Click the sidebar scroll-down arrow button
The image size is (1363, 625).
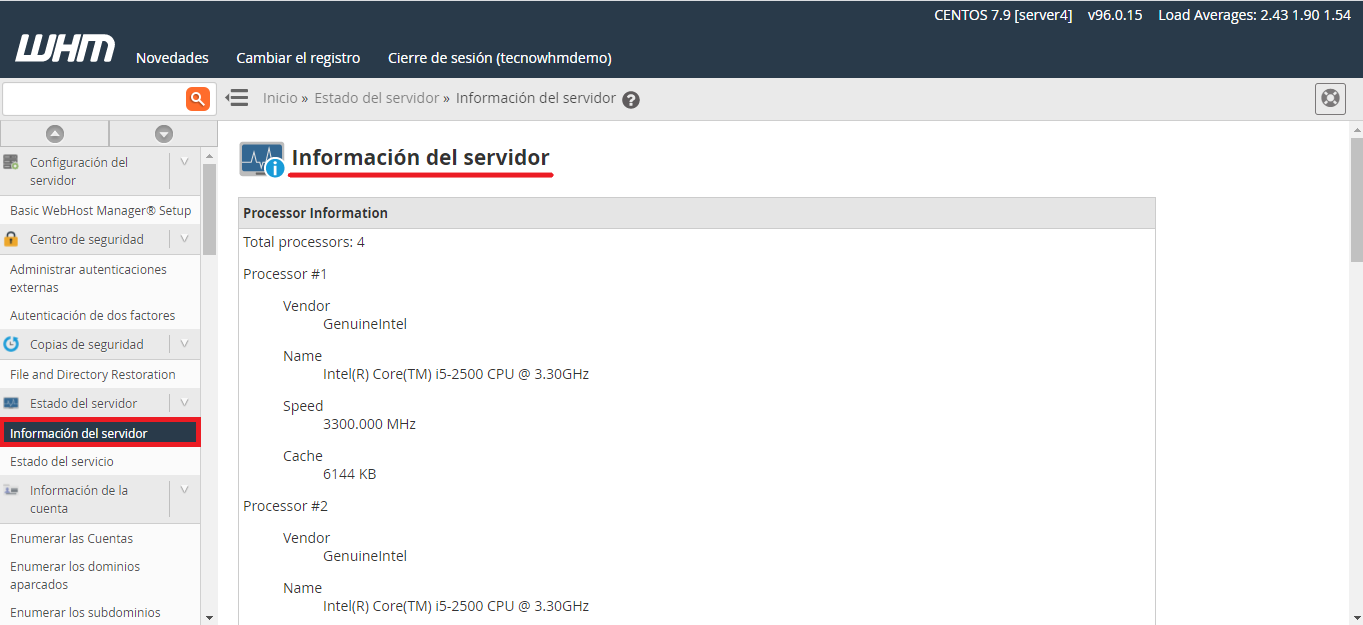point(163,134)
